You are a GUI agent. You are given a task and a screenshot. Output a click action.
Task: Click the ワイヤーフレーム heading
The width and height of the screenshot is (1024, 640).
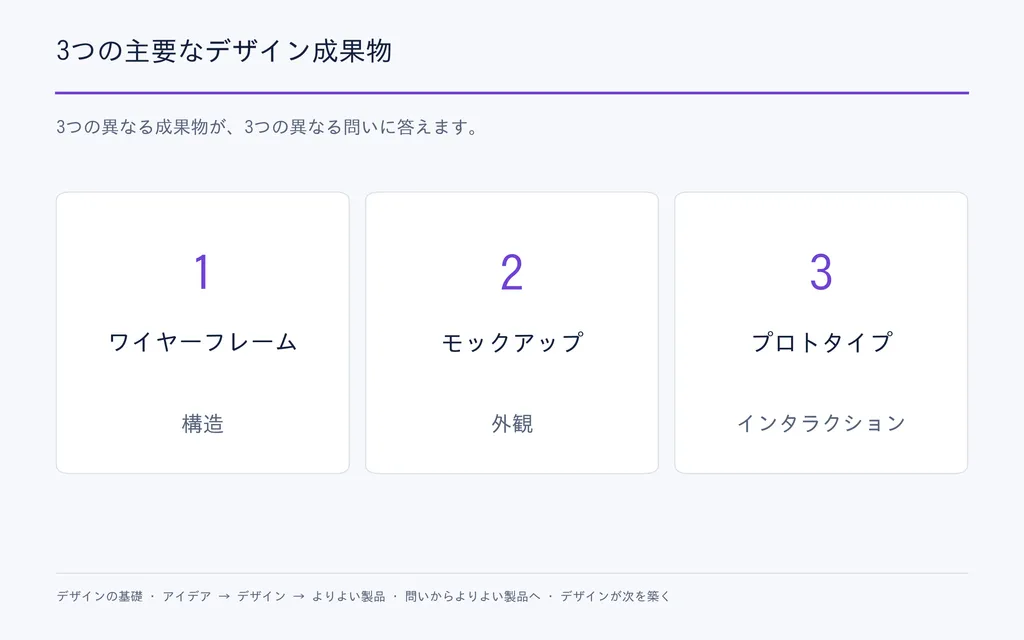coord(202,342)
